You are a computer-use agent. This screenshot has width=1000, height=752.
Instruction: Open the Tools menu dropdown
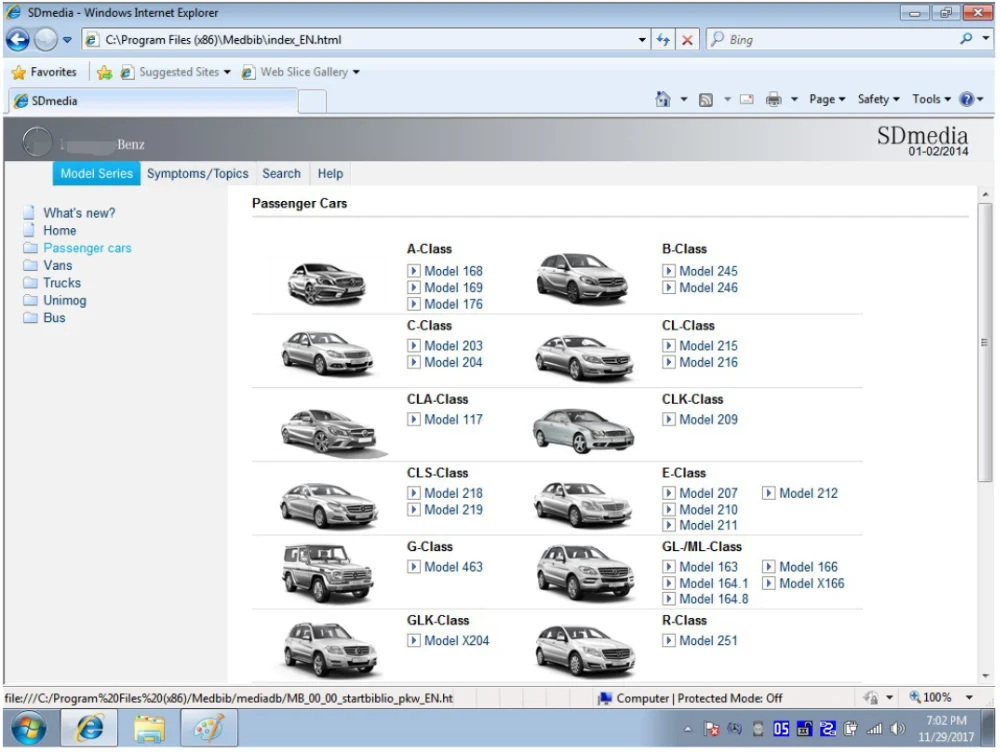click(931, 99)
